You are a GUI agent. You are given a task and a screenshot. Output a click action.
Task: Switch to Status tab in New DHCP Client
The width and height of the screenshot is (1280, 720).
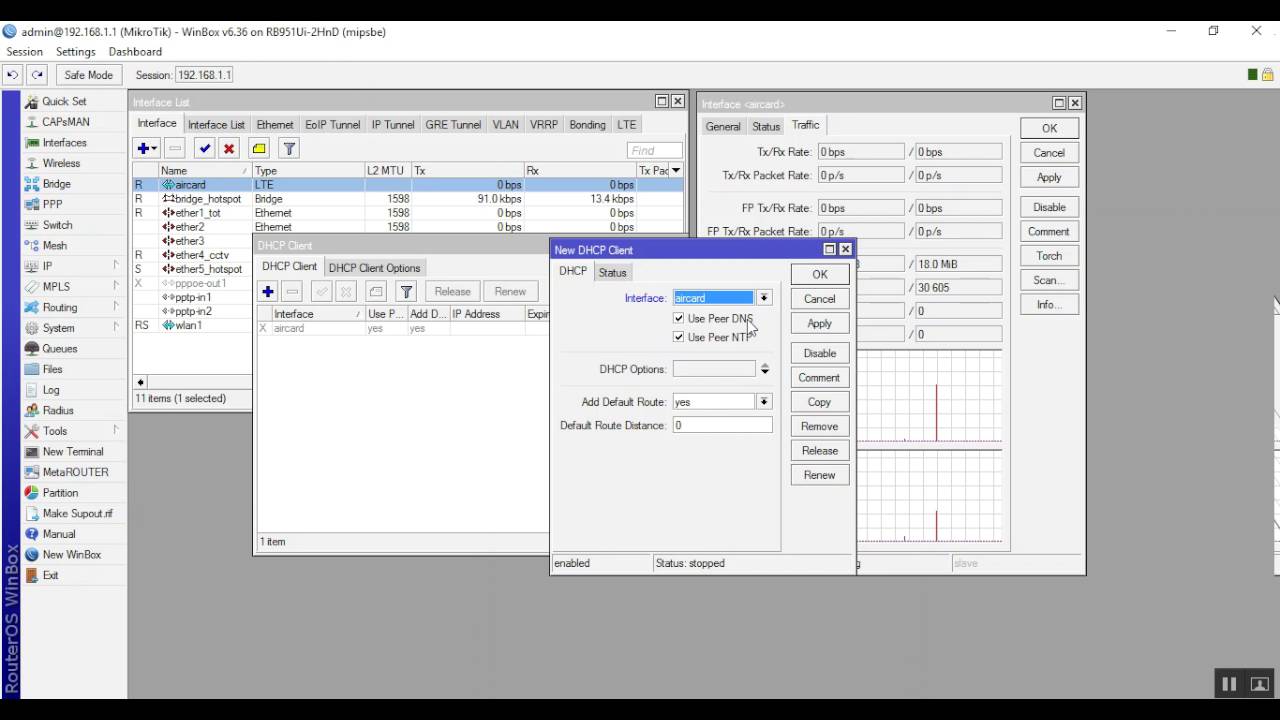pyautogui.click(x=612, y=272)
